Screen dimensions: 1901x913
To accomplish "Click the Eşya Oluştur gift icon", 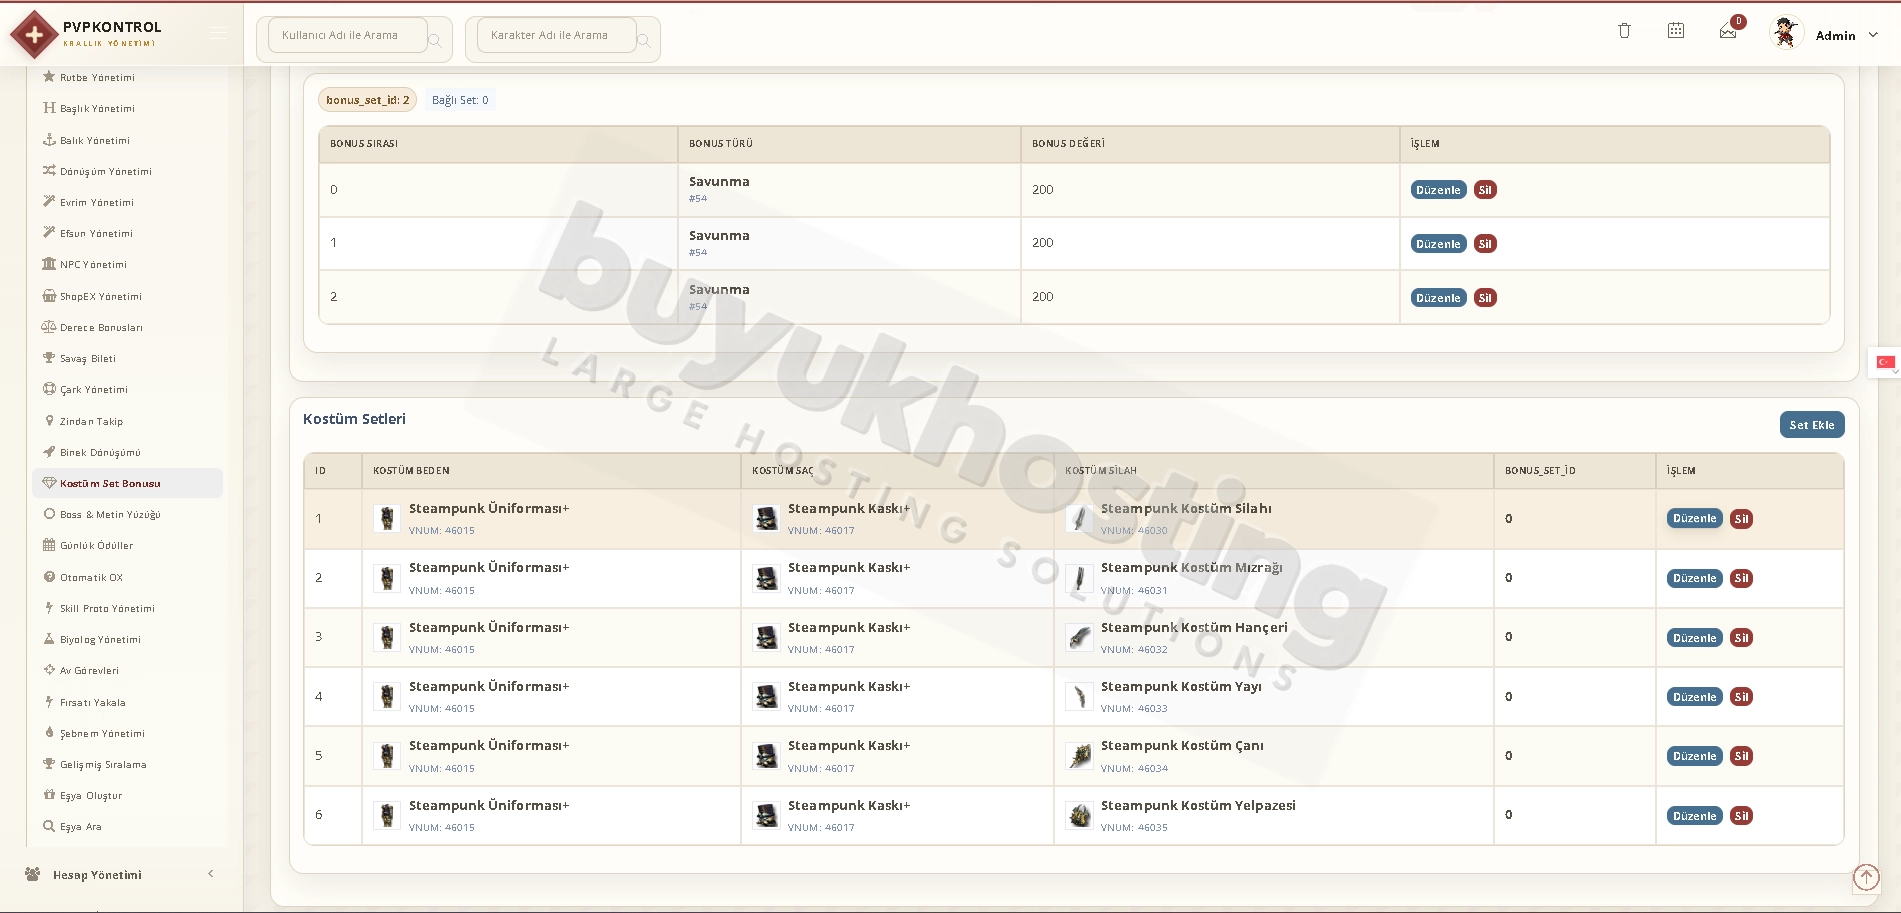I will [x=49, y=795].
